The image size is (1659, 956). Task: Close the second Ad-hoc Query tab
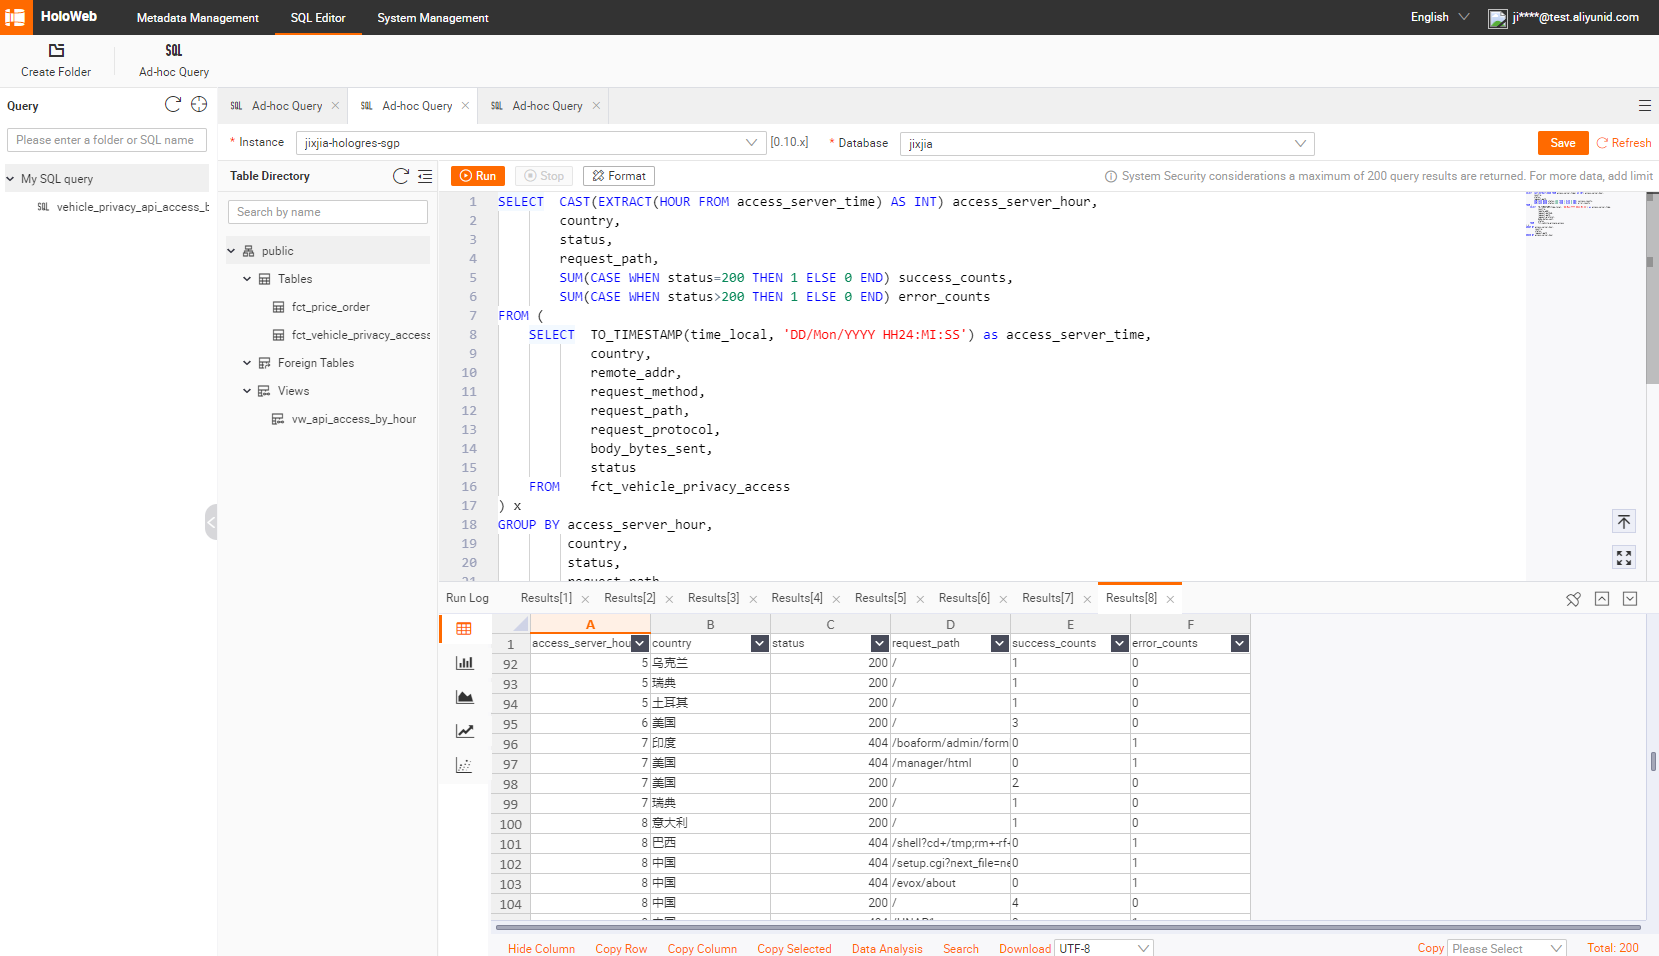465,106
